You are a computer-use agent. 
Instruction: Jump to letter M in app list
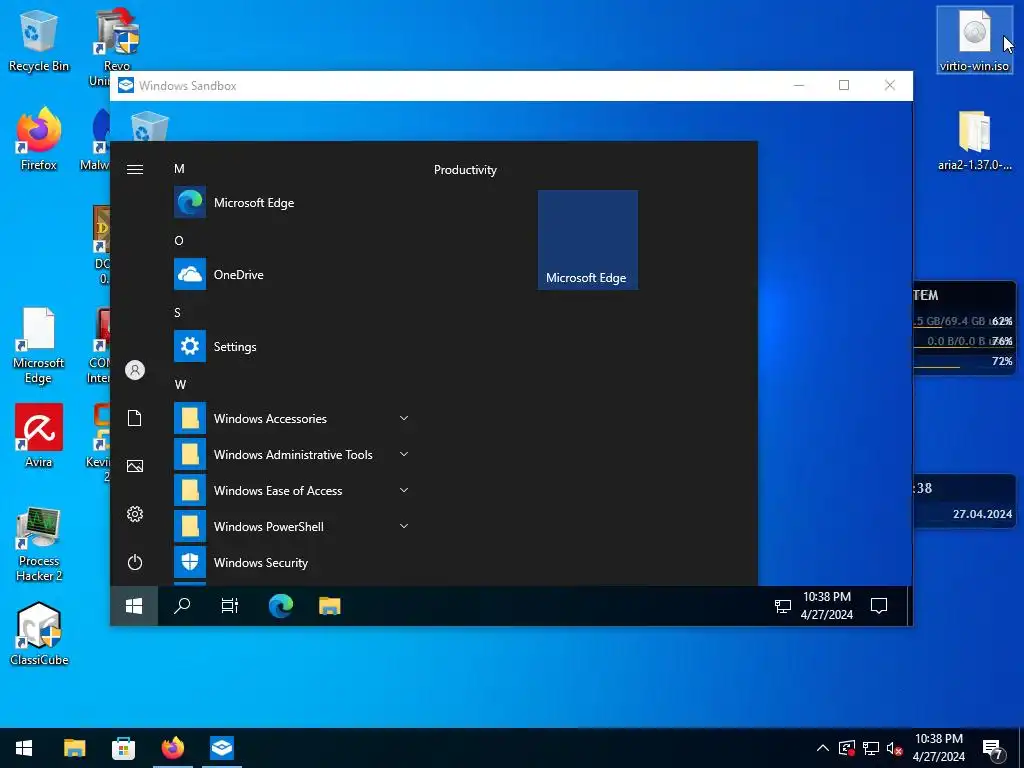click(x=179, y=168)
